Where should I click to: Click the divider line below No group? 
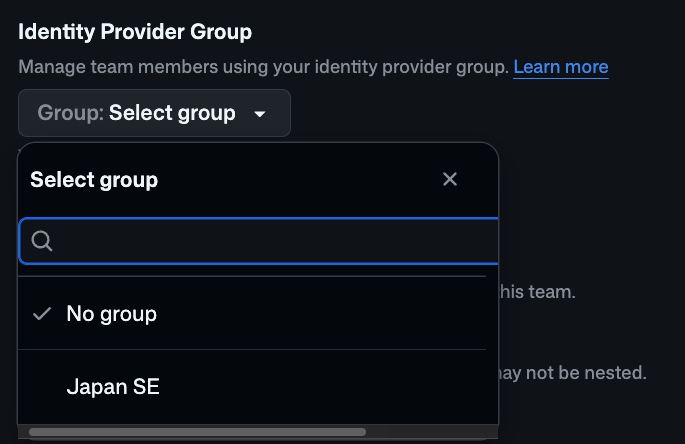[252, 350]
